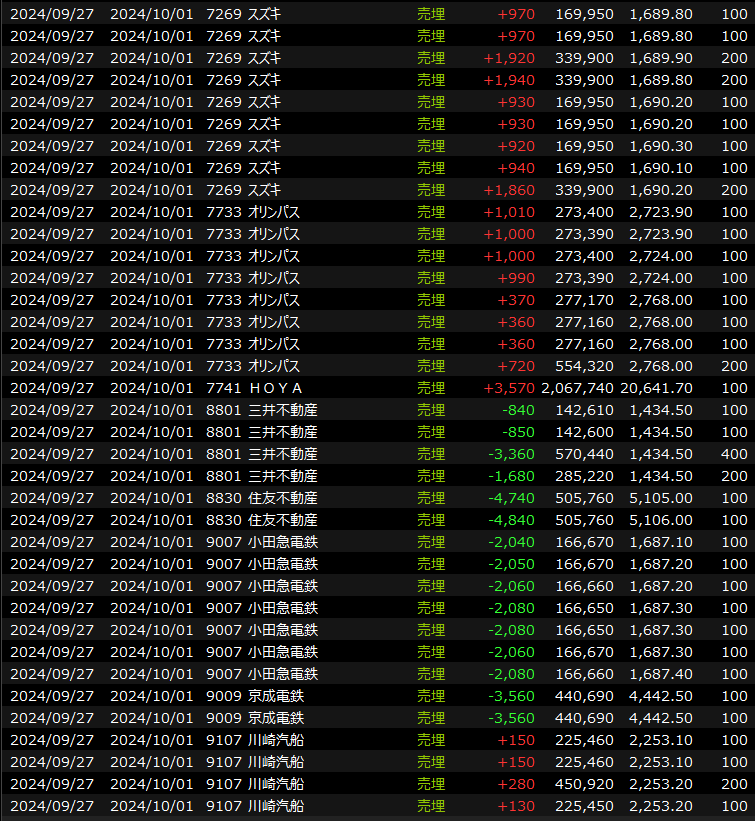Viewport: 755px width, 821px height.
Task: Click the 1,690.10 price for スズキ
Action: point(660,168)
